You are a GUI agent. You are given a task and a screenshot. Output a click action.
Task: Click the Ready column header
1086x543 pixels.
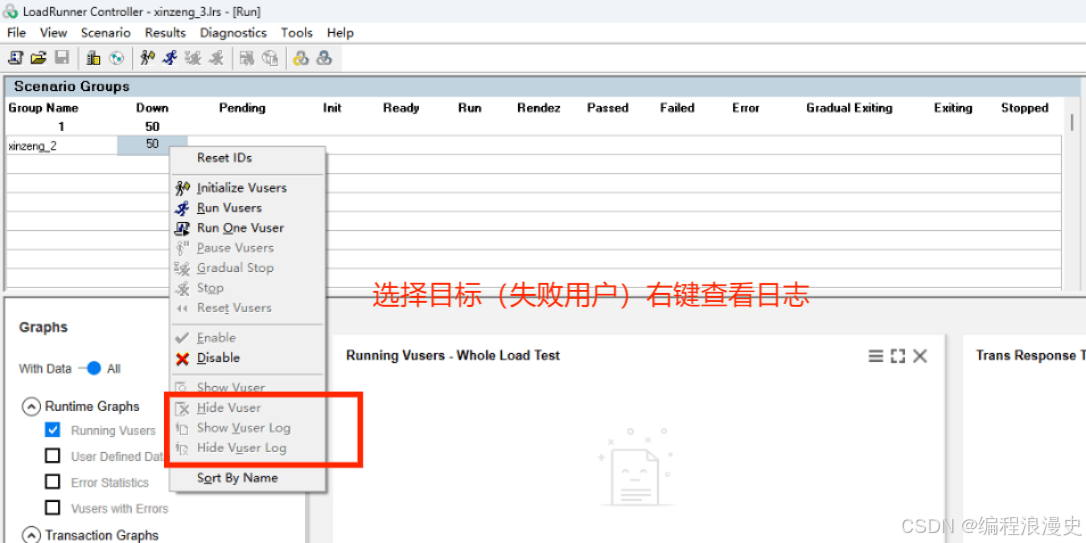(x=401, y=108)
